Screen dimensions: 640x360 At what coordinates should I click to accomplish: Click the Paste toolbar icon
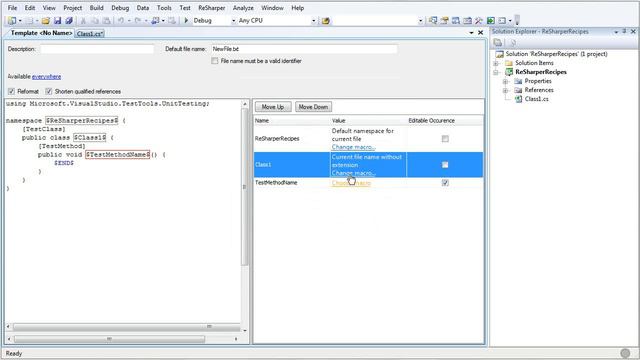click(x=107, y=20)
